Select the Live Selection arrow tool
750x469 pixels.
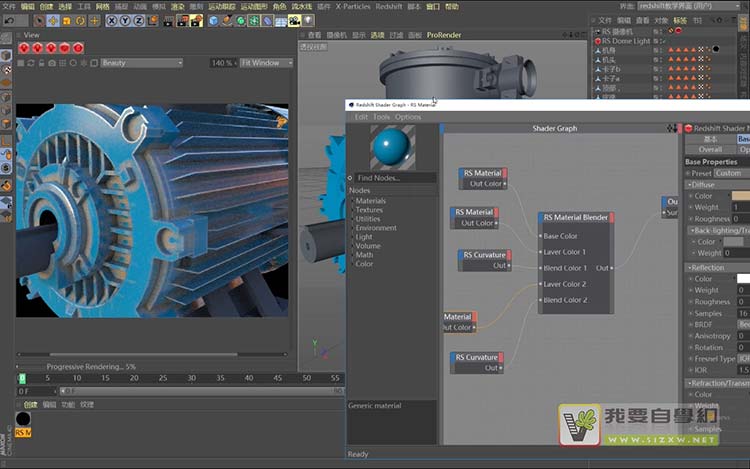click(39, 21)
